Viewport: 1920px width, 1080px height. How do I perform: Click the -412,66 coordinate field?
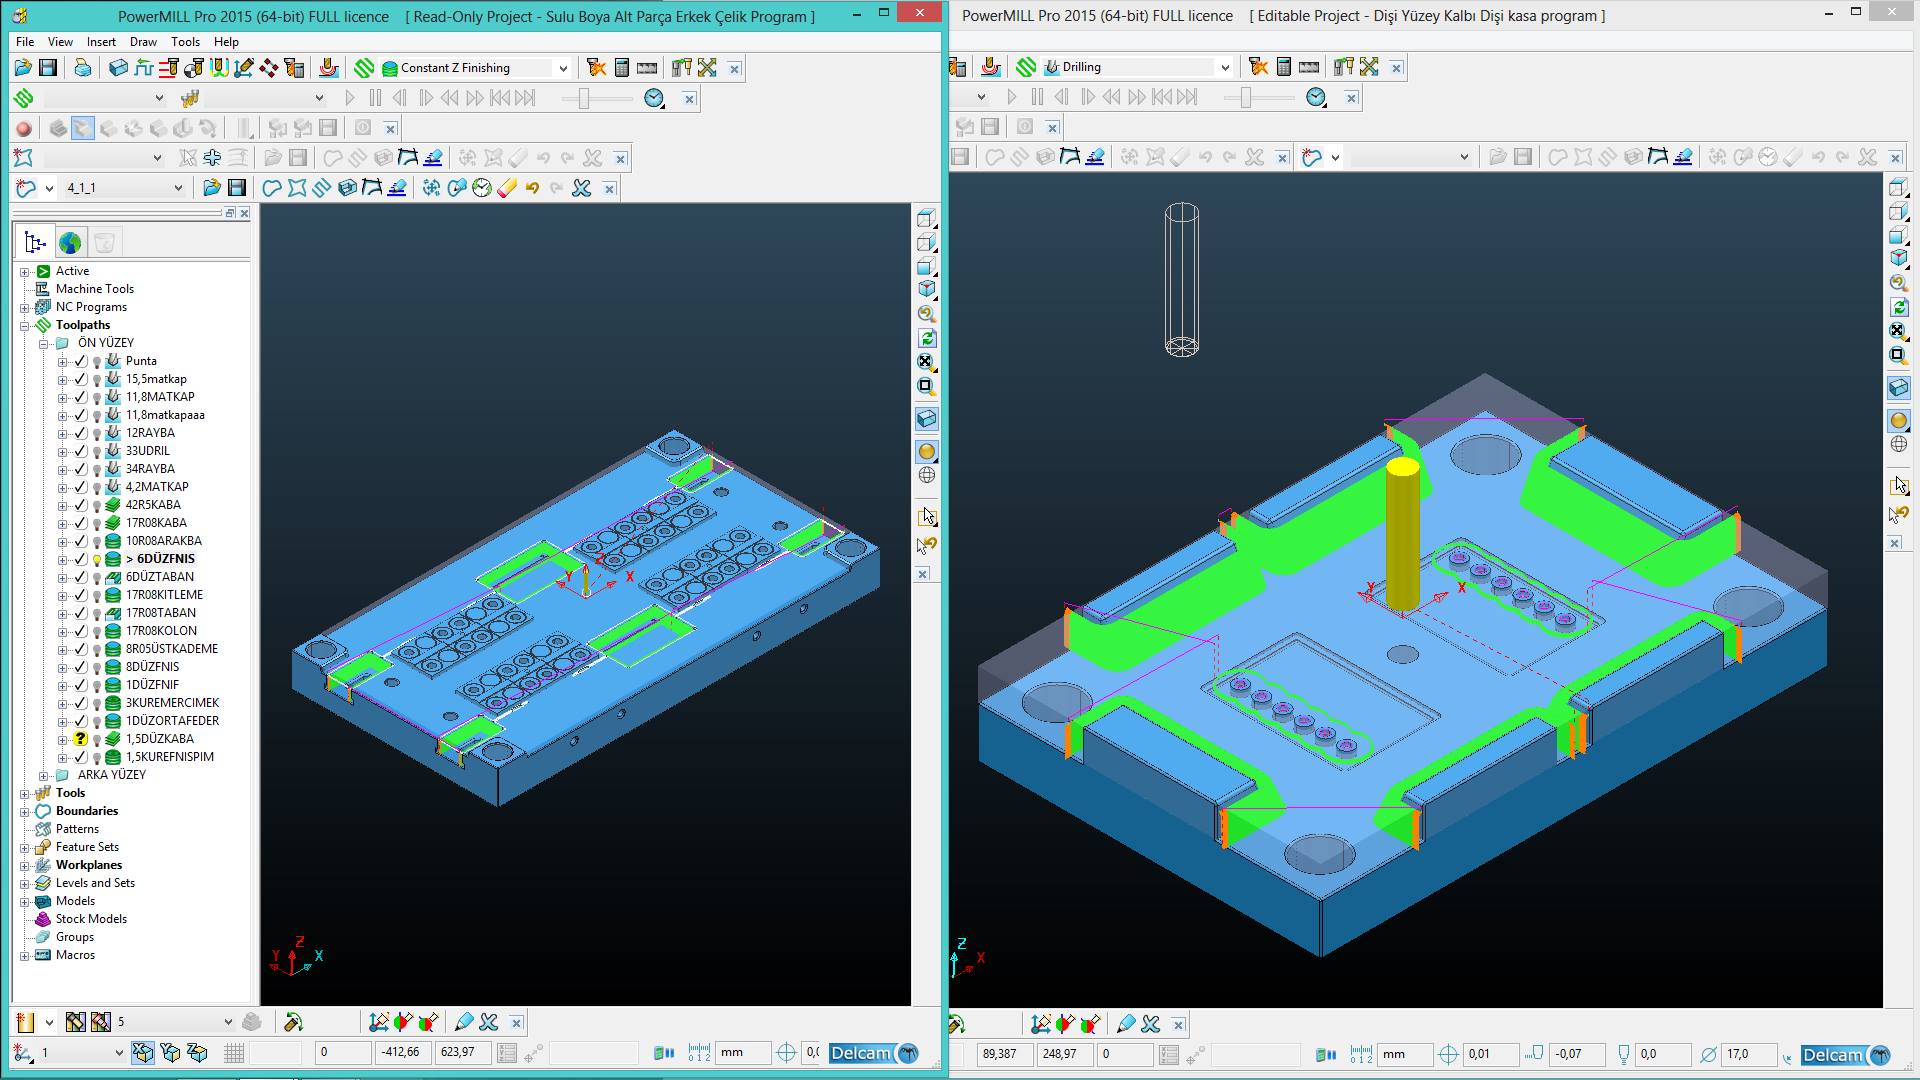click(x=403, y=1052)
